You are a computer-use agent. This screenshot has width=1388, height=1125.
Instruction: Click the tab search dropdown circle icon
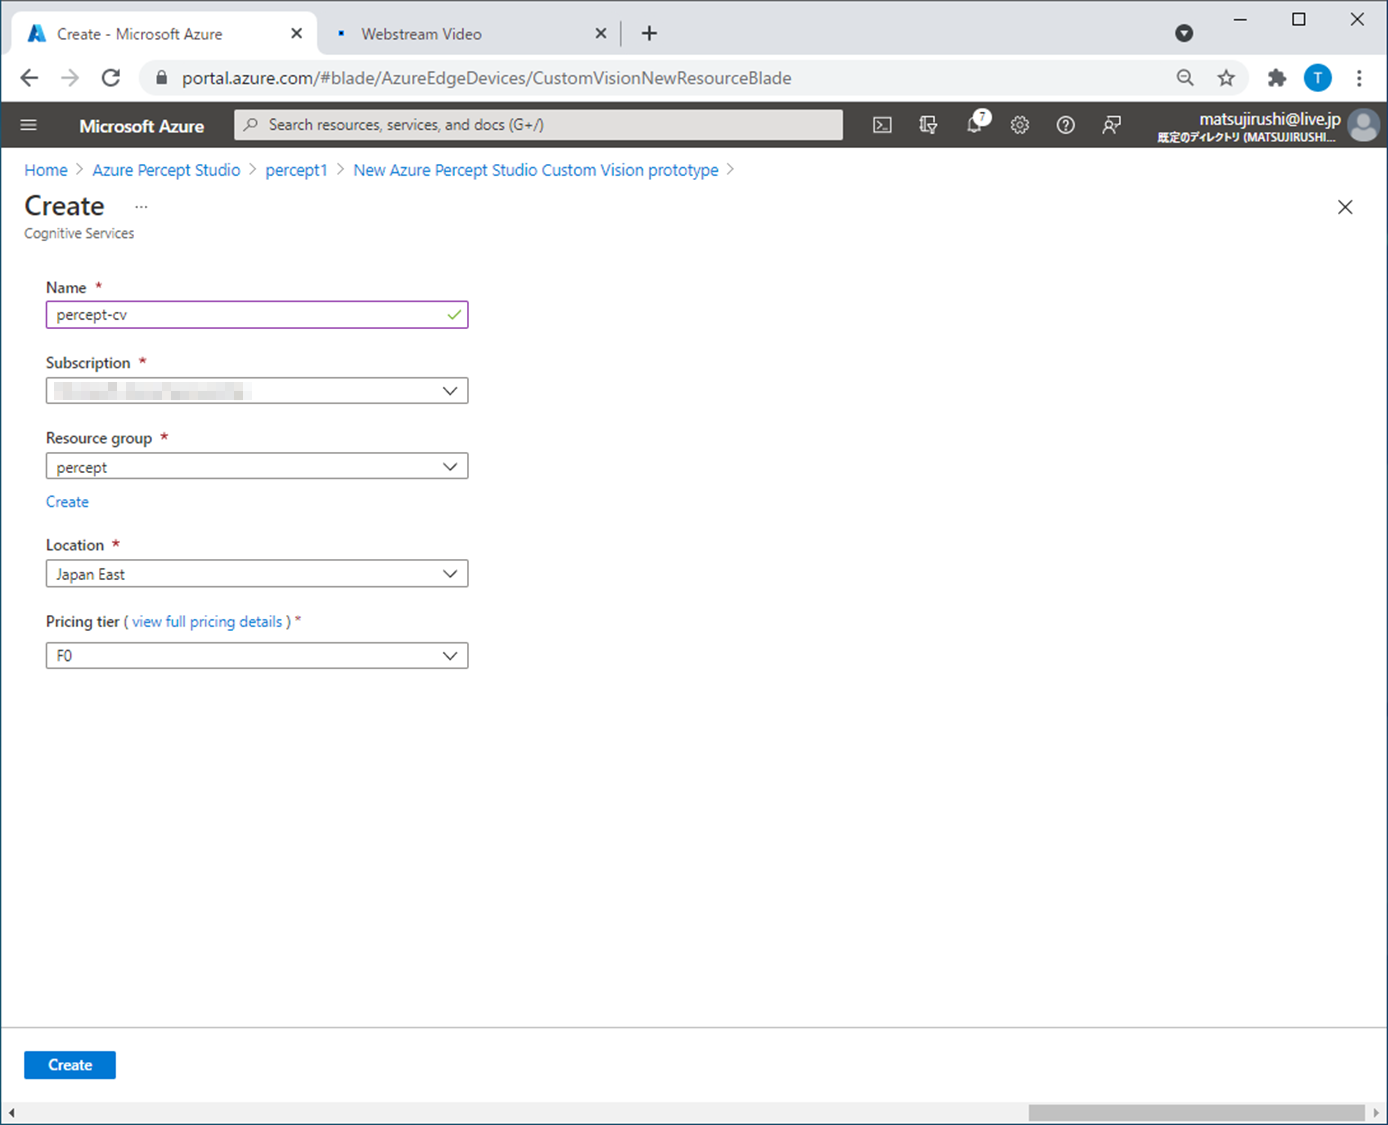(1184, 34)
